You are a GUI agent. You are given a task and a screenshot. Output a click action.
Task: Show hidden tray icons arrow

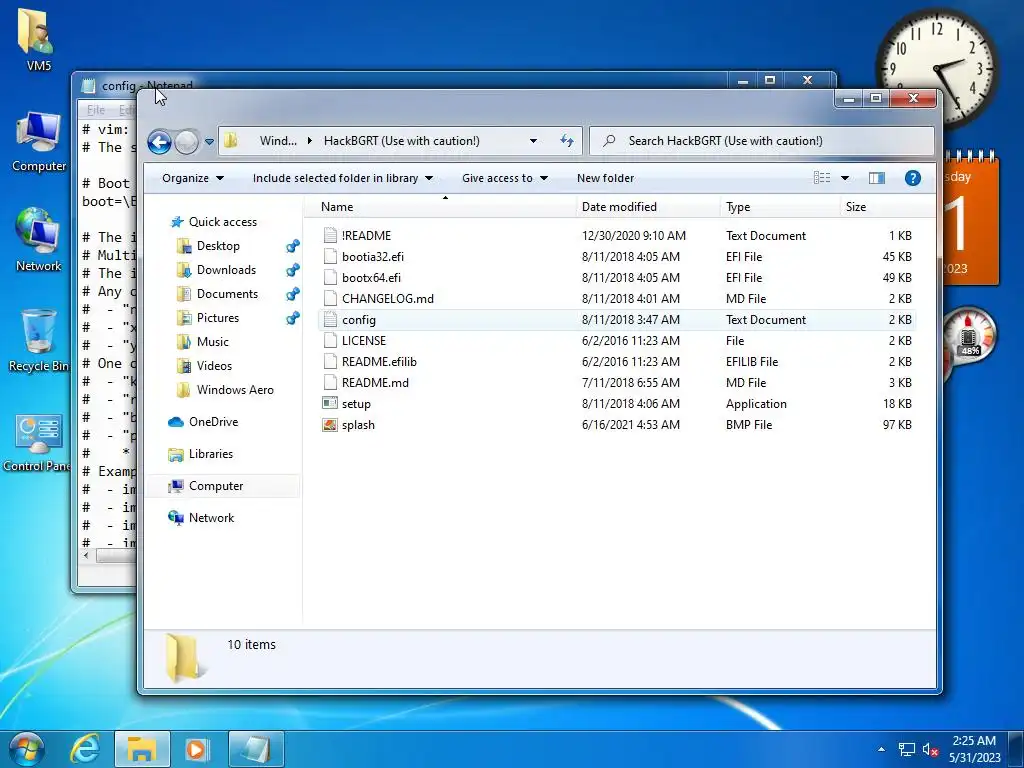point(882,749)
